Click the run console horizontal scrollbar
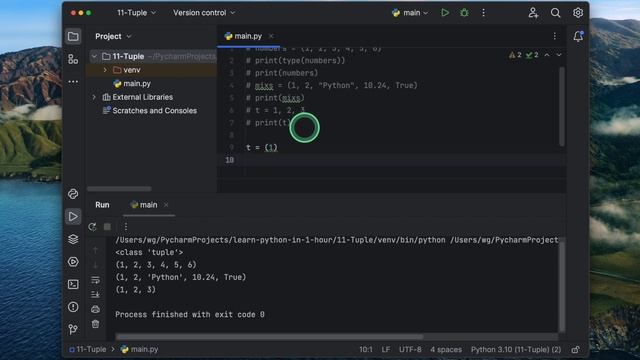The image size is (640, 360). (x=269, y=337)
